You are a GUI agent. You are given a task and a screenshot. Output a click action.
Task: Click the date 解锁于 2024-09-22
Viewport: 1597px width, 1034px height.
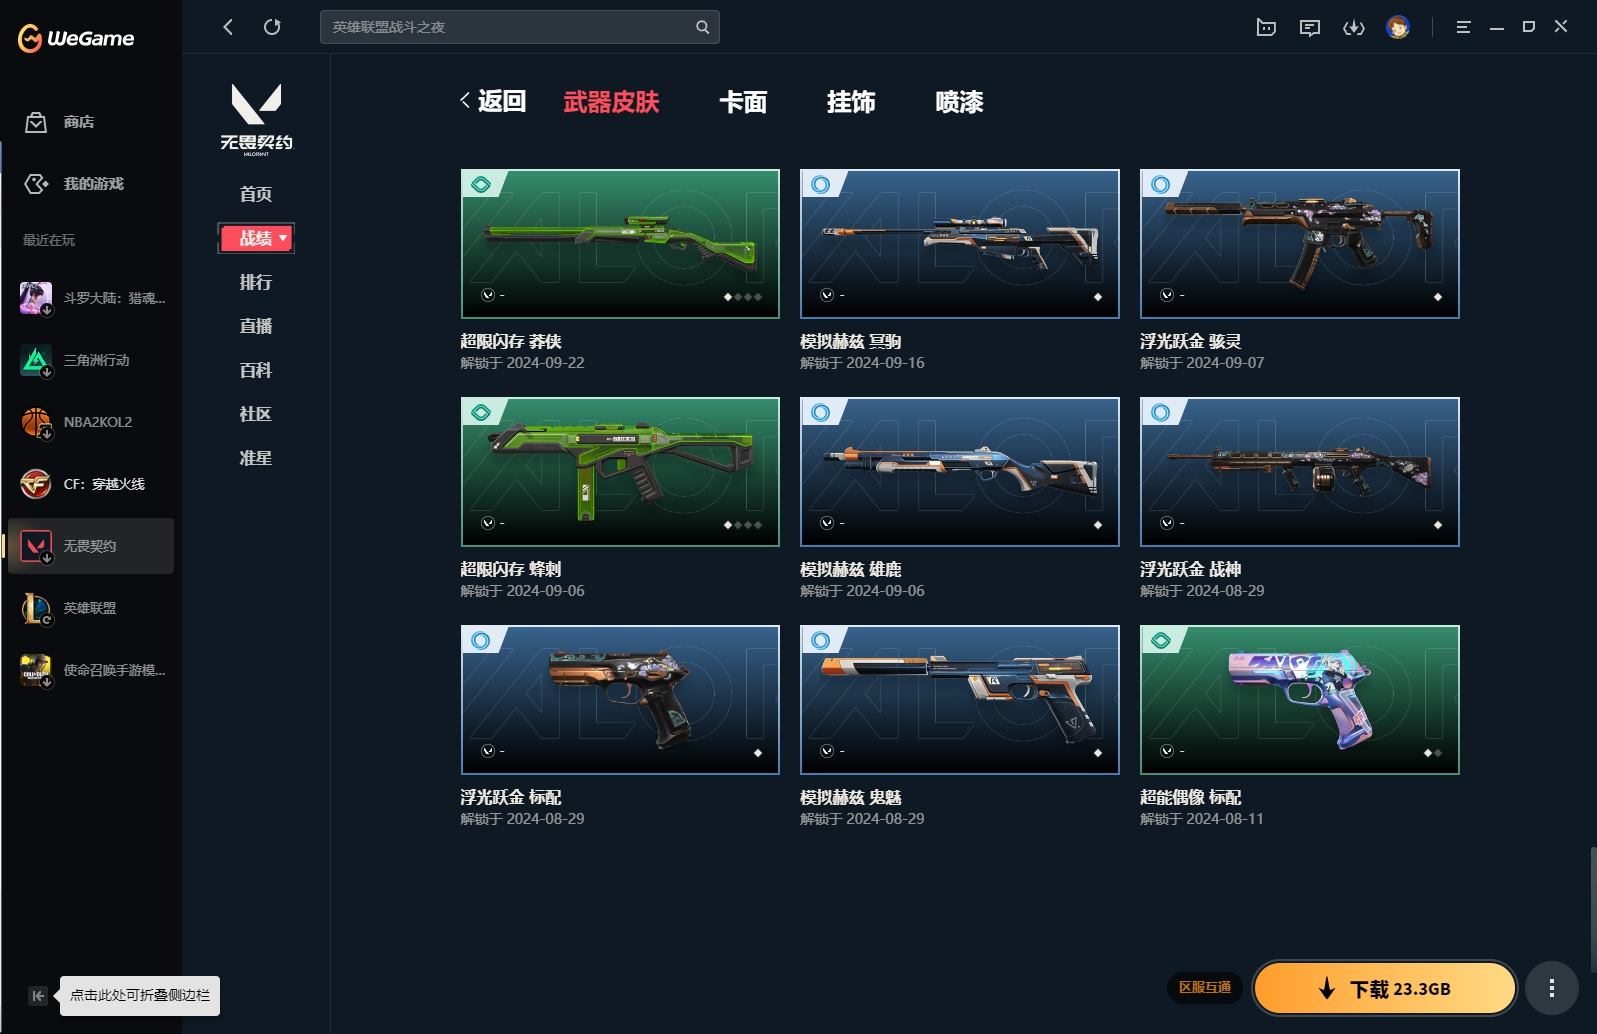click(x=522, y=363)
